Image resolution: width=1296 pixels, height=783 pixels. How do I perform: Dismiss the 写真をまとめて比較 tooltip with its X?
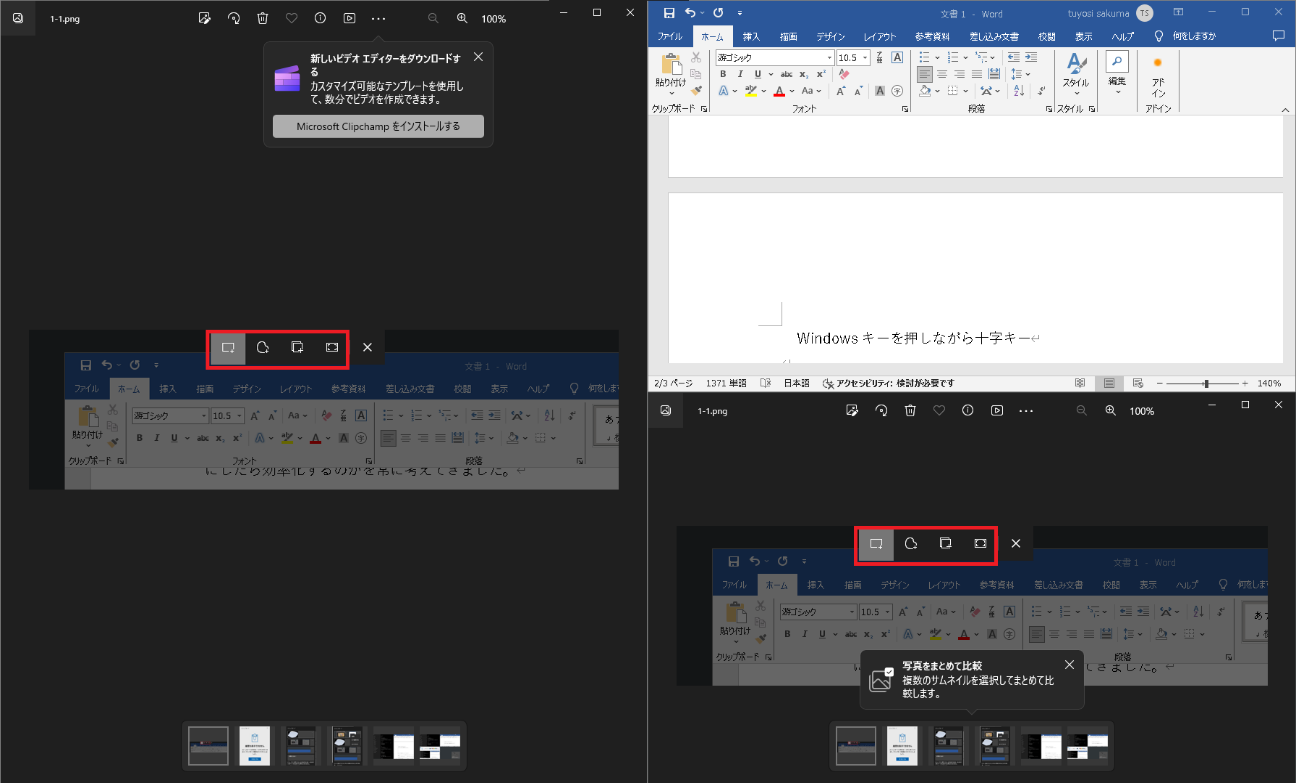(x=1069, y=664)
